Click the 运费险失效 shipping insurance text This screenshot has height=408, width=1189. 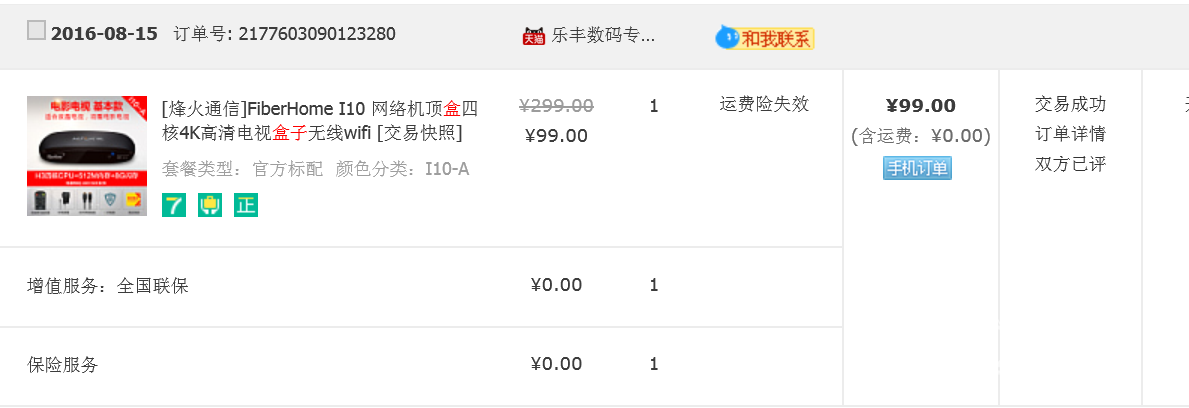point(764,104)
